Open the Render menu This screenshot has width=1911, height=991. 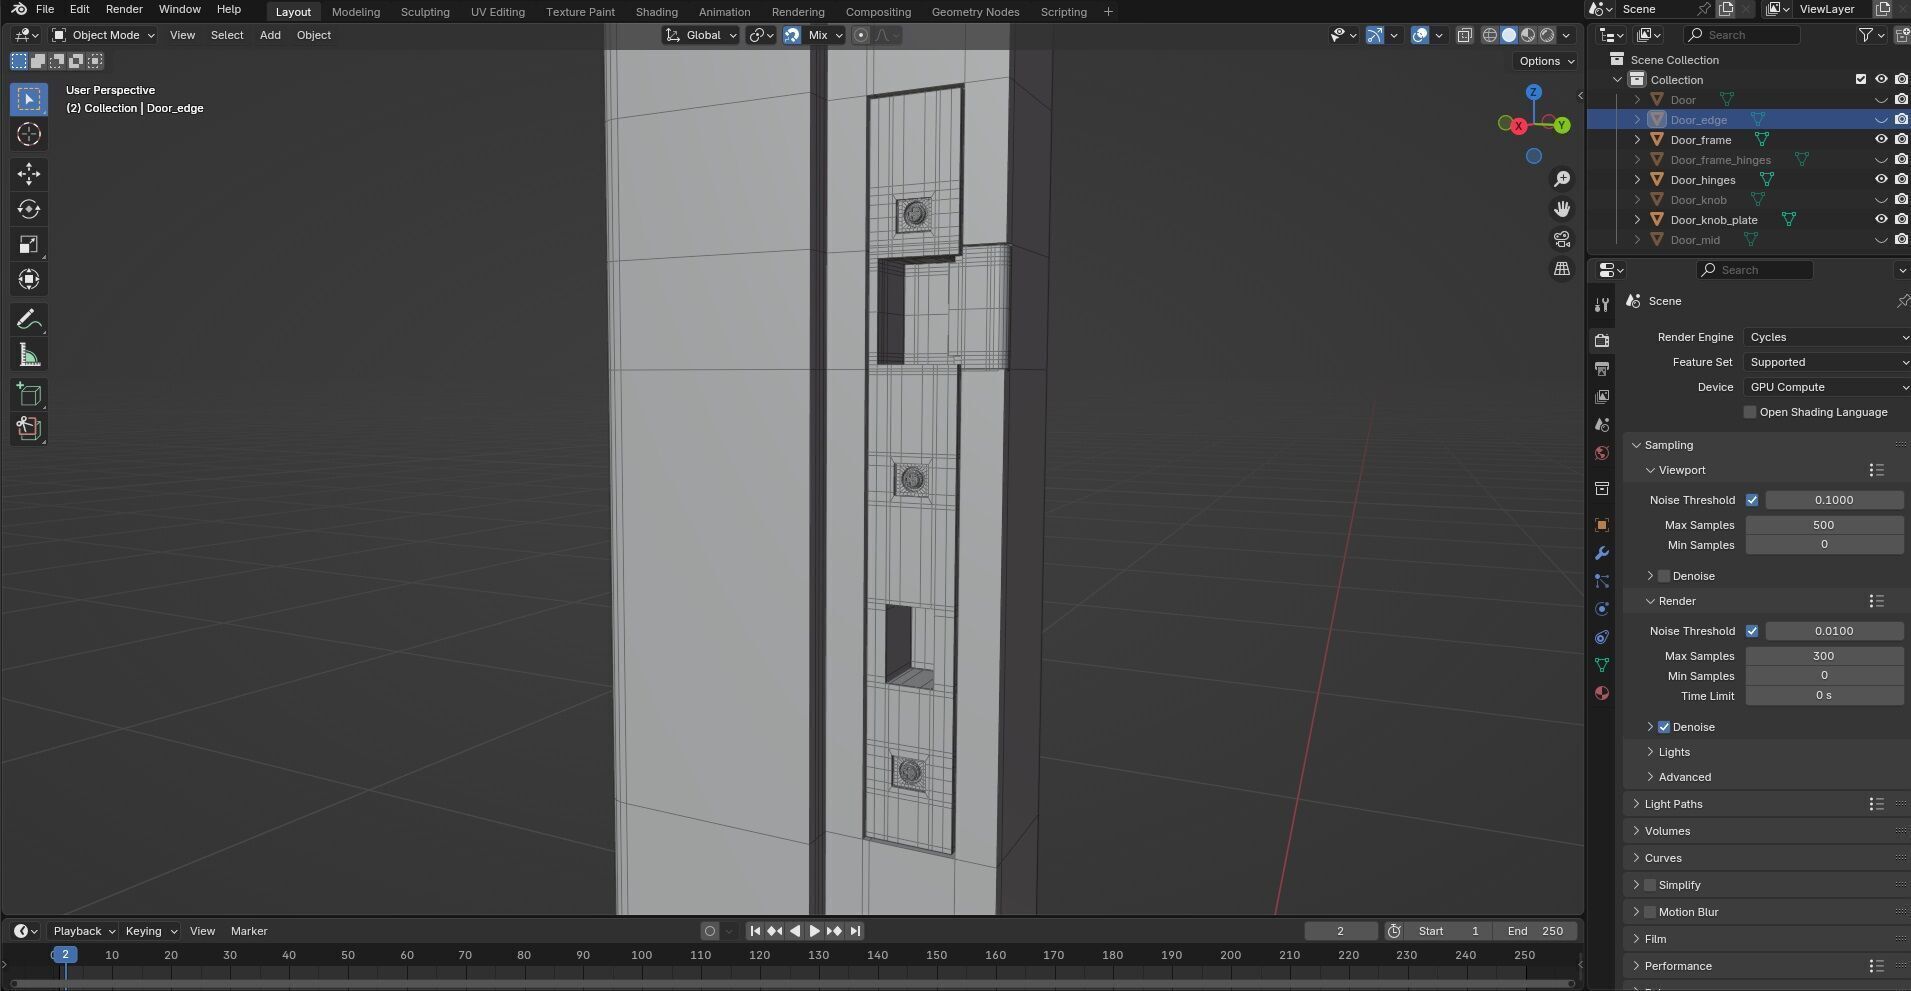pyautogui.click(x=124, y=9)
